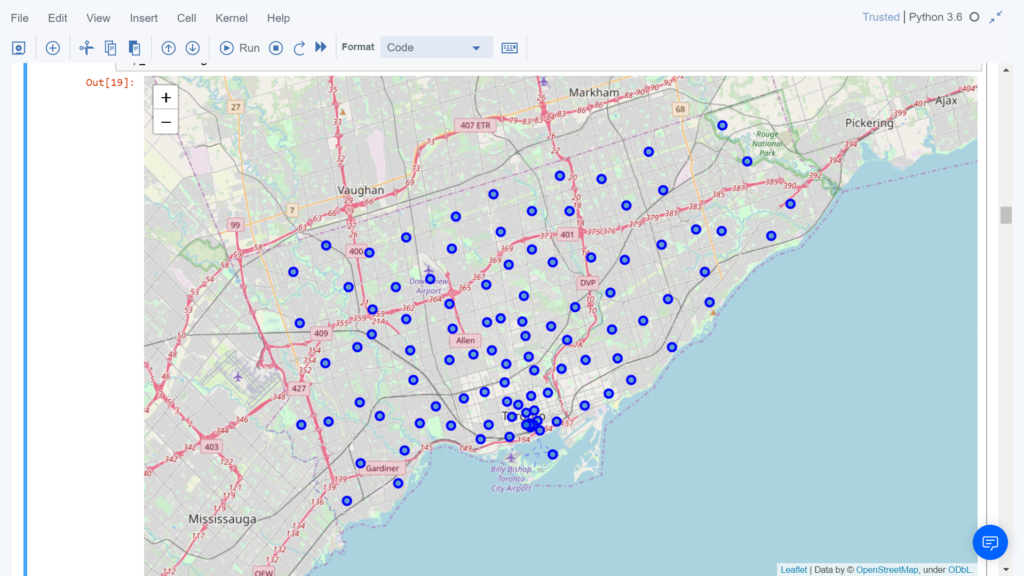The width and height of the screenshot is (1024, 576).
Task: Restart the kernel using the restart icon
Action: 298,47
